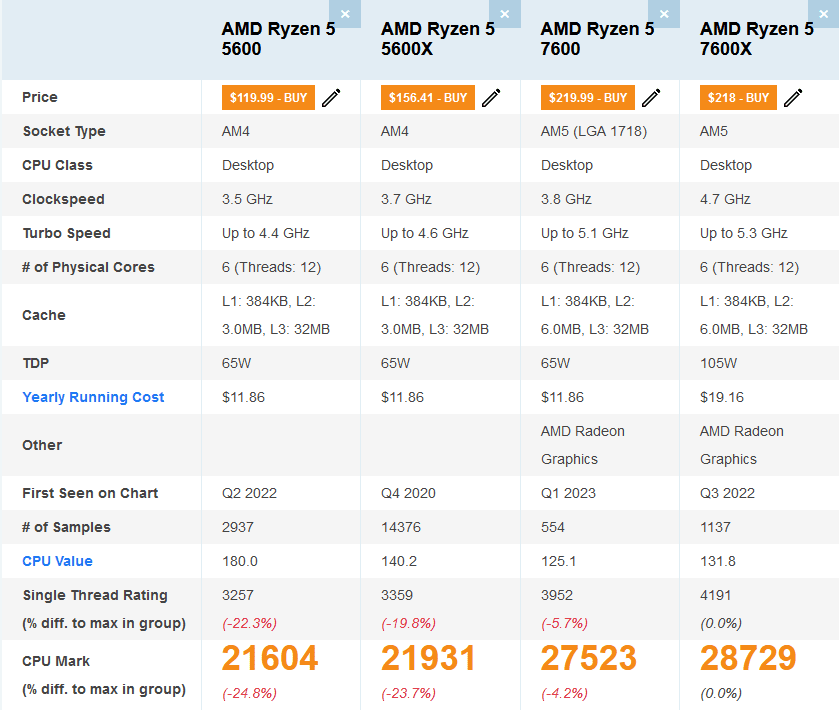Click the AM5 (LGA 1718) socket value
This screenshot has height=710, width=839.
594,131
